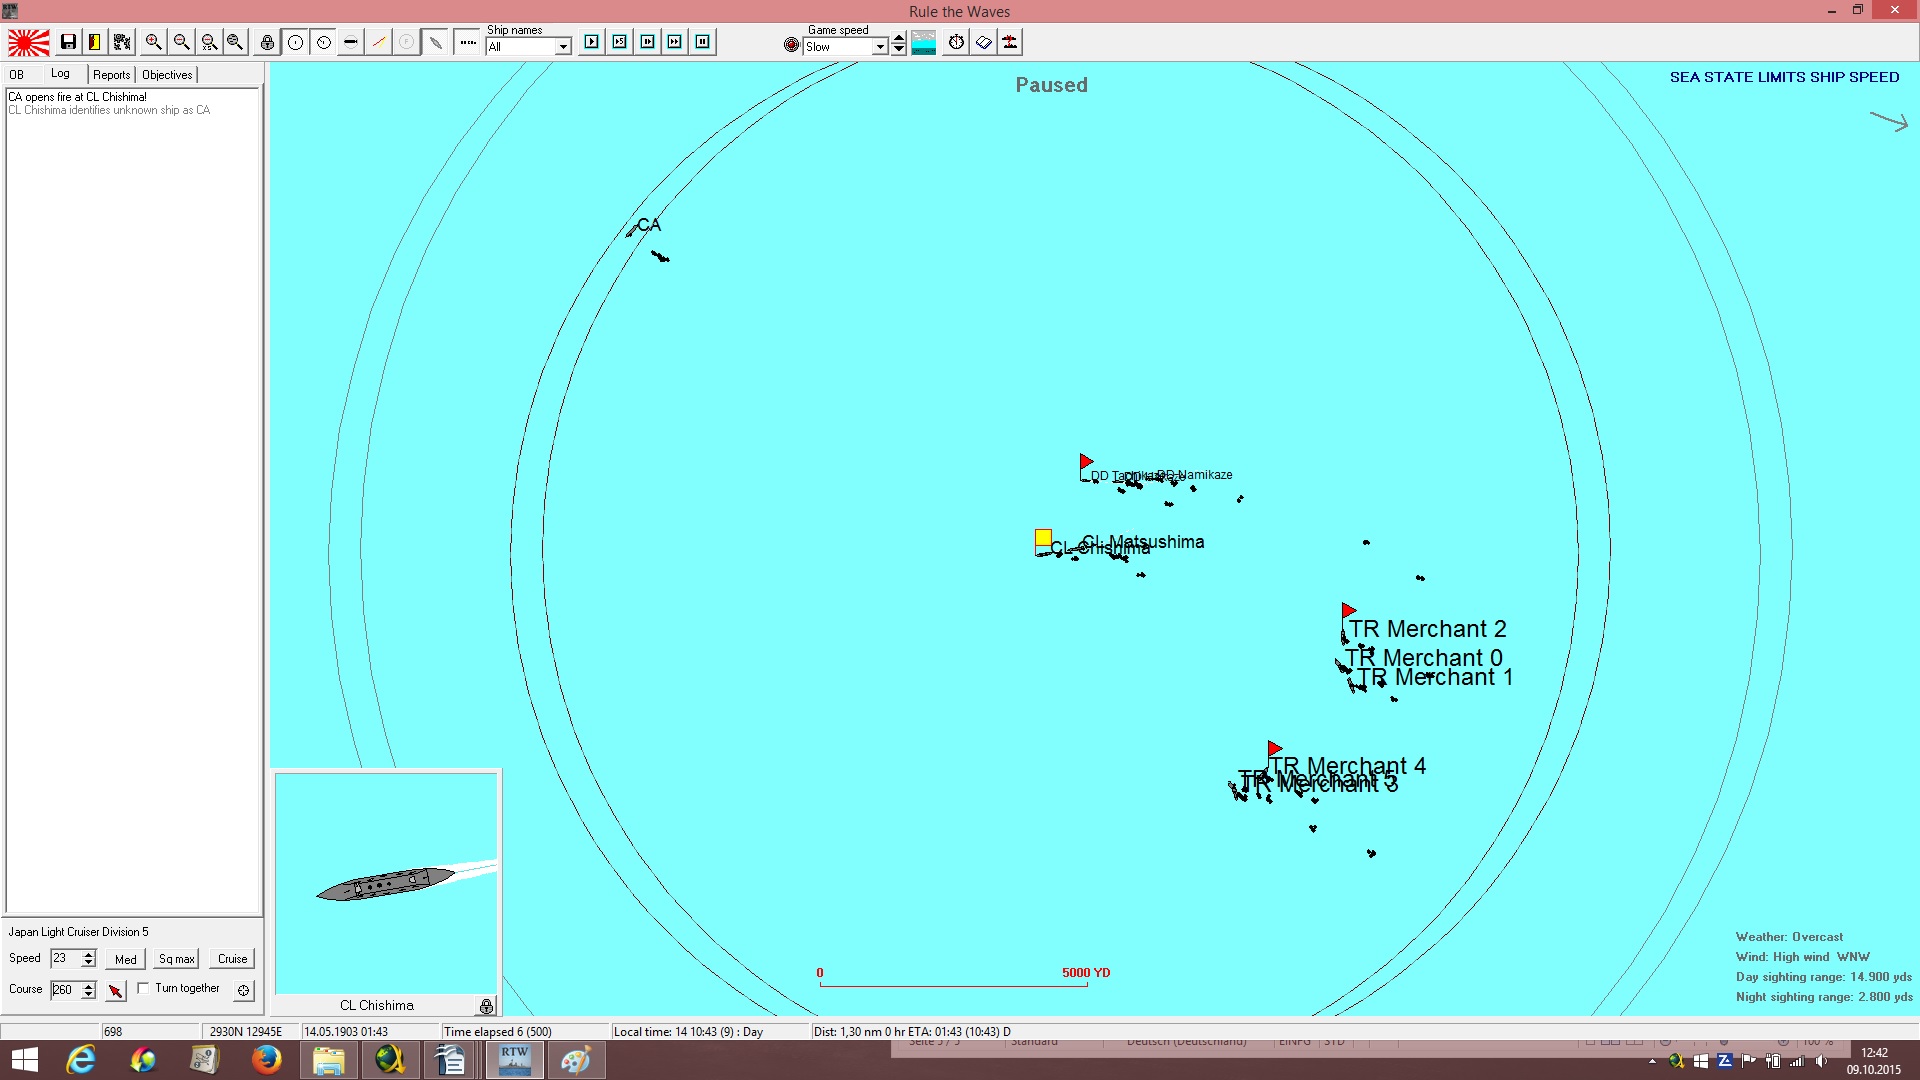Toggle the thick black line toolbar button
Screen dimensions: 1920x1080
351,42
